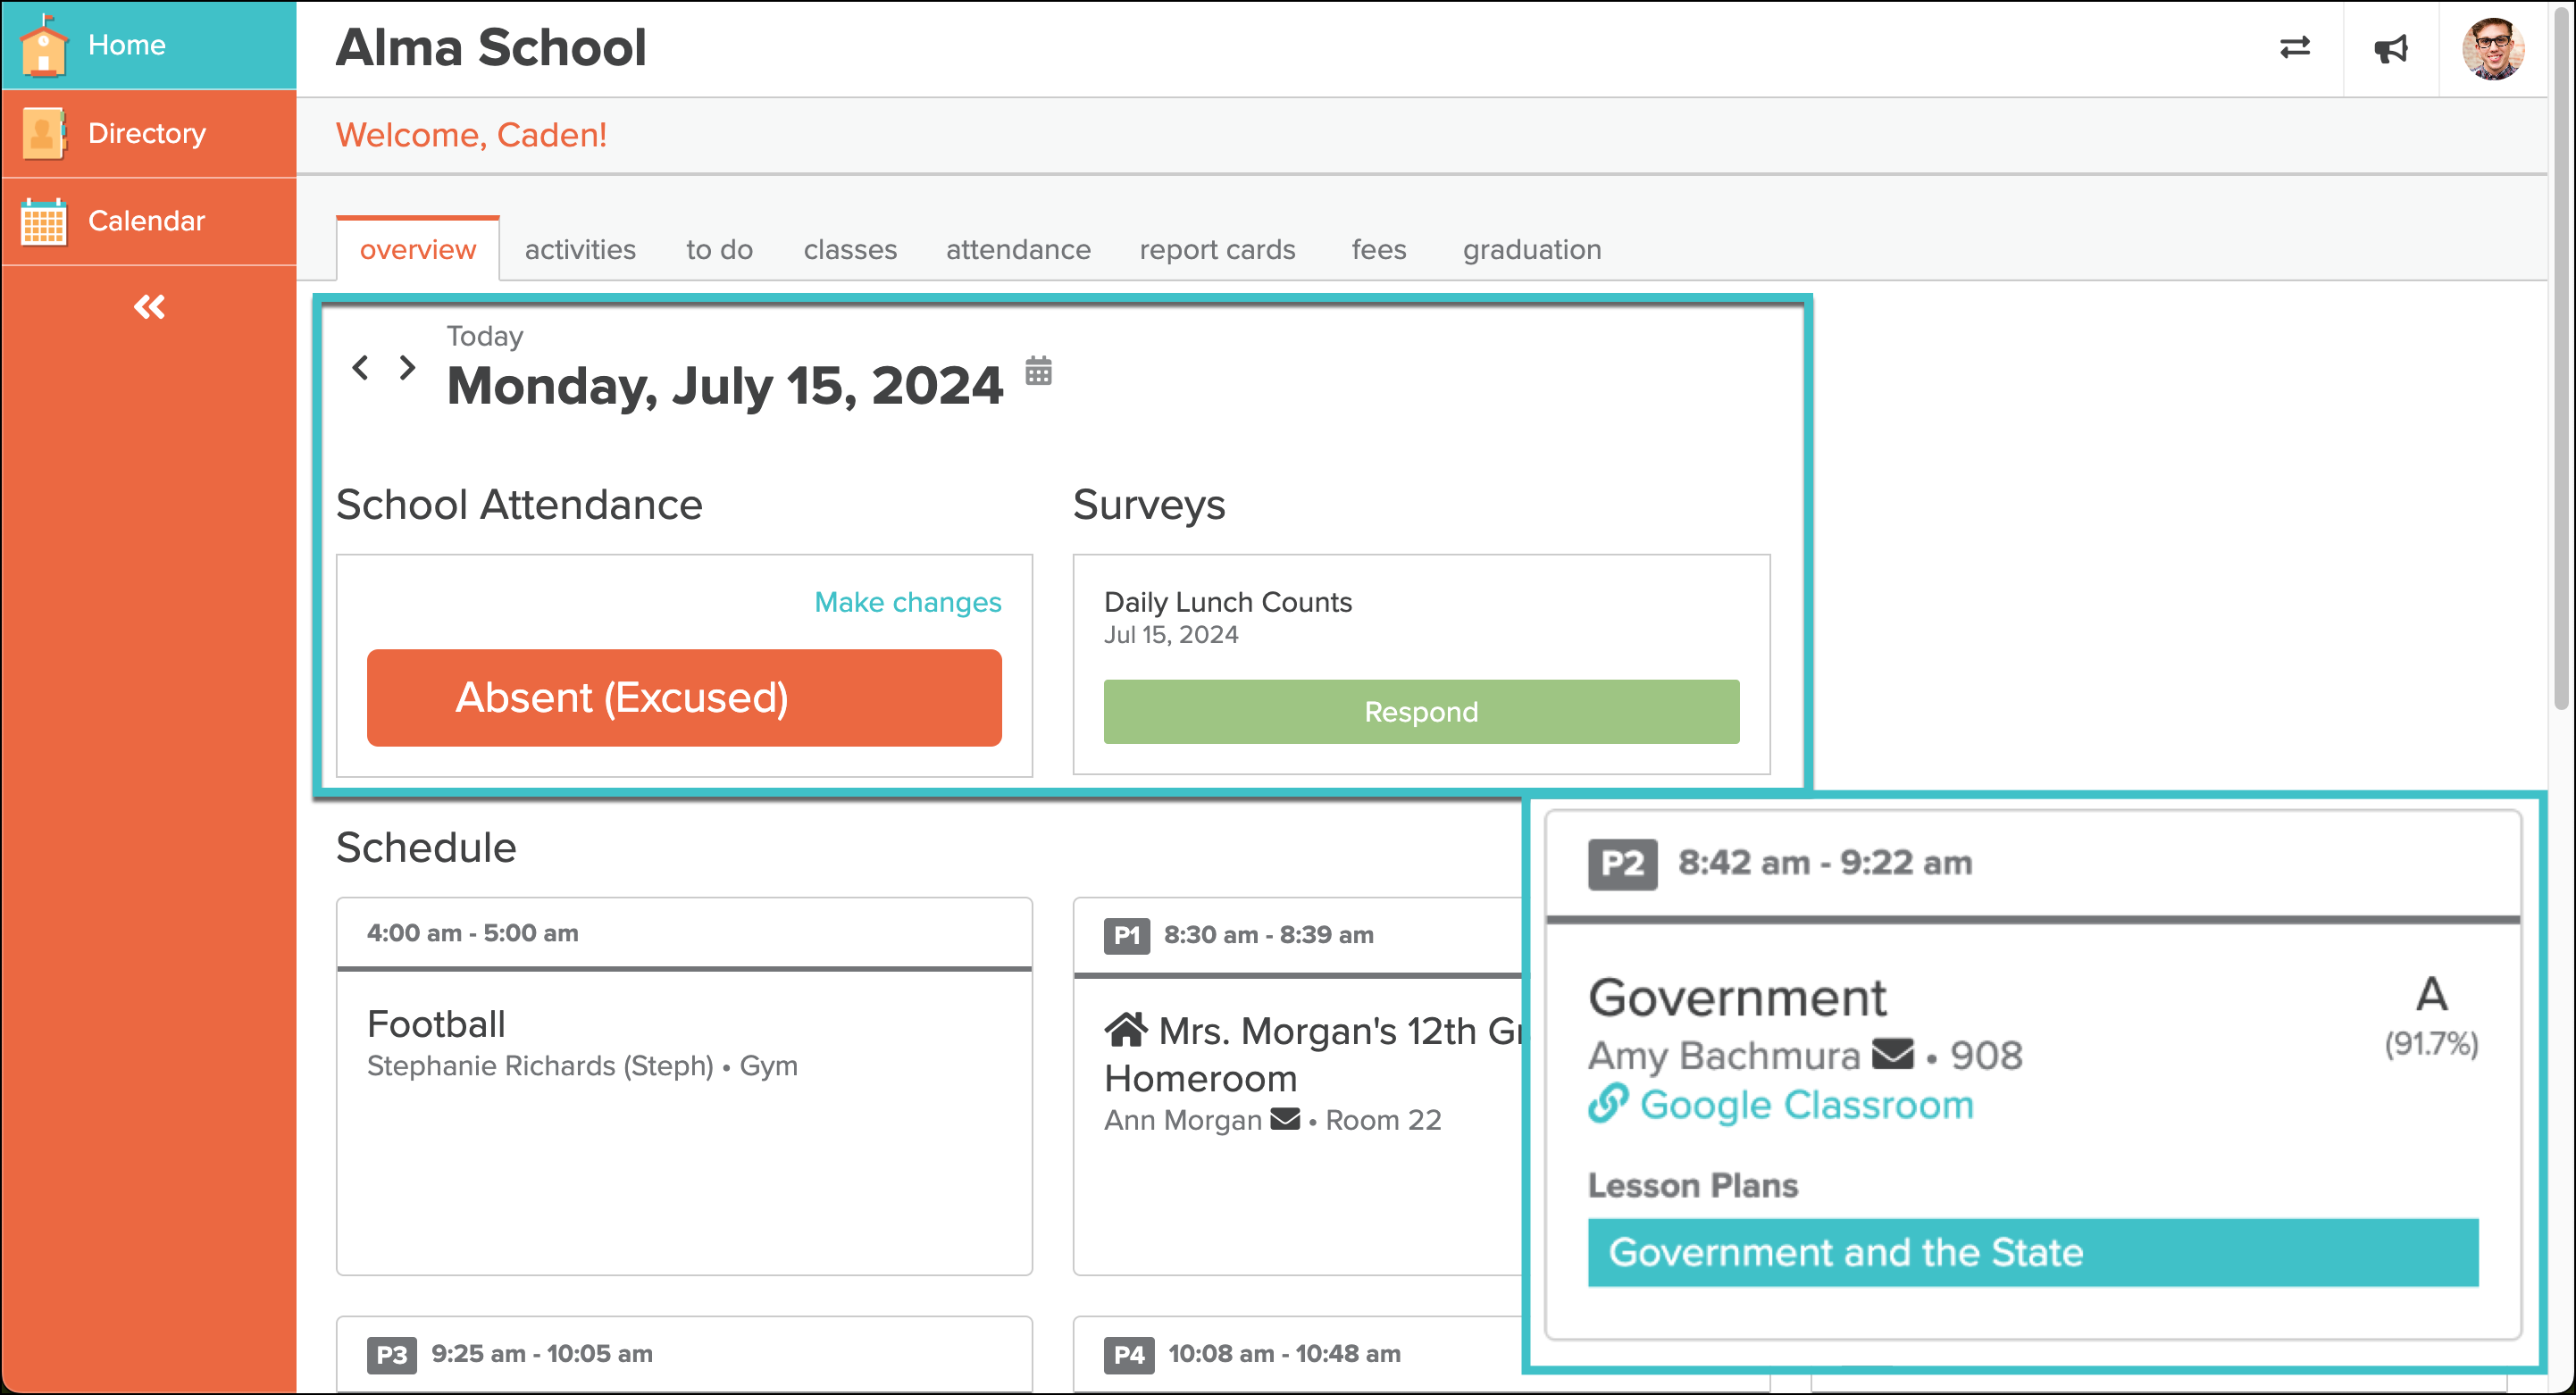Switch to the fees tab

point(1378,249)
